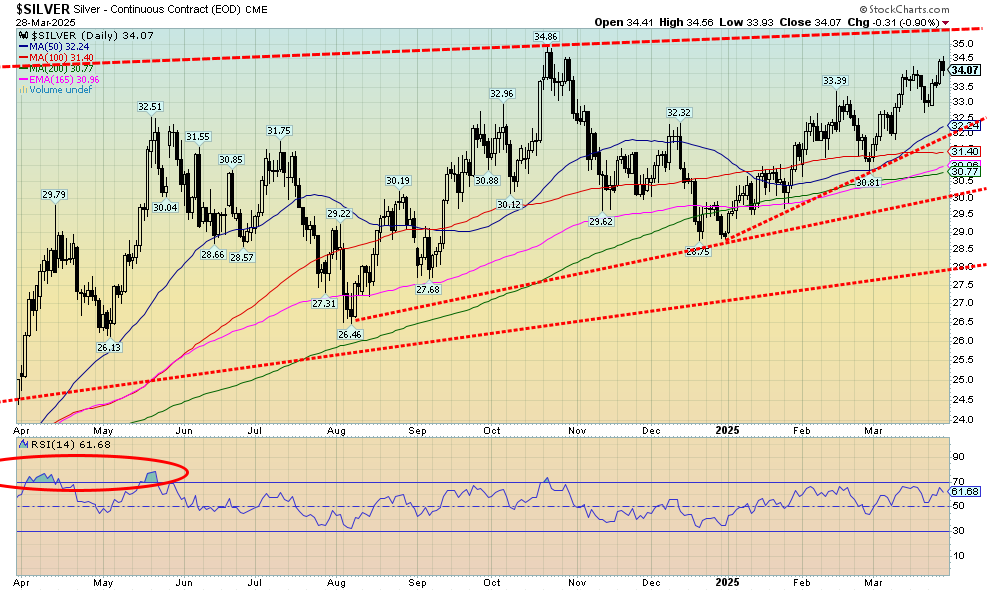Click the magenta EMA(165) line swatch
Screen dimensions: 990x591
pyautogui.click(x=23, y=79)
